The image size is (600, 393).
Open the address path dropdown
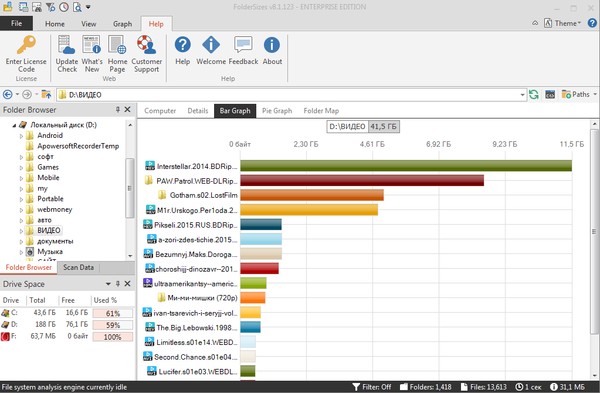522,95
